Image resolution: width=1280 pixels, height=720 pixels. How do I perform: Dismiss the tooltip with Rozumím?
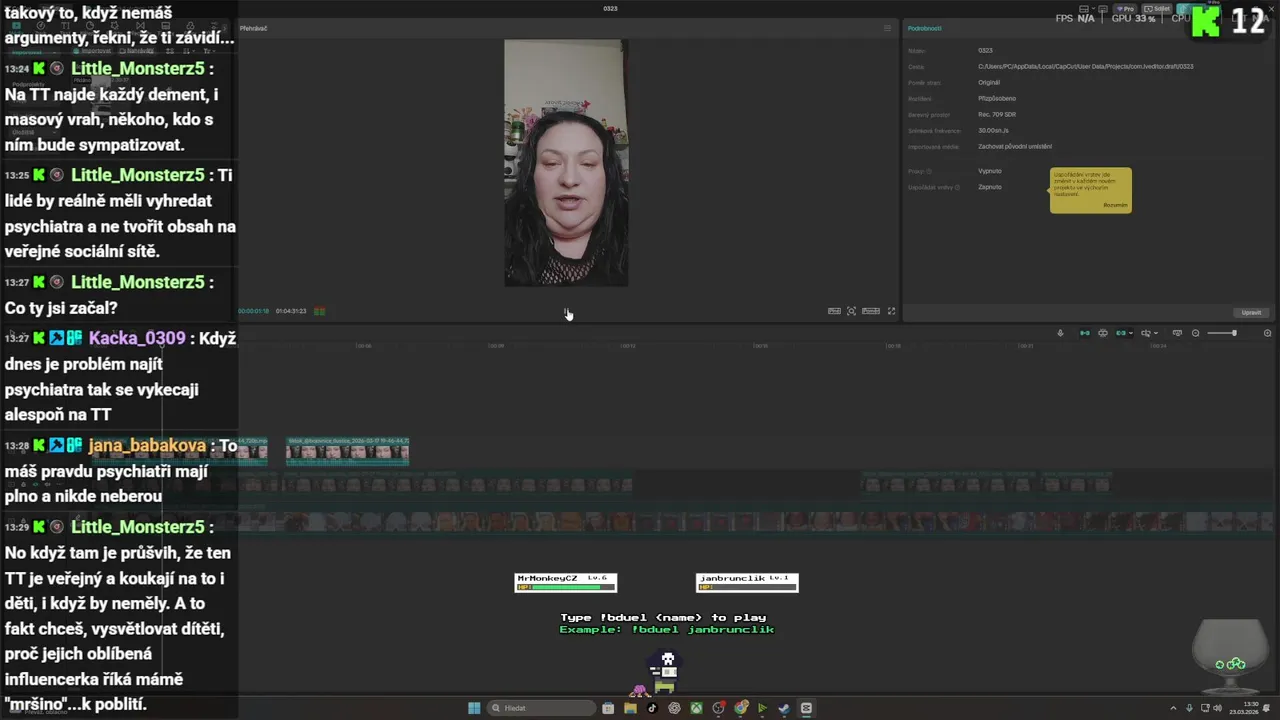tap(1115, 205)
